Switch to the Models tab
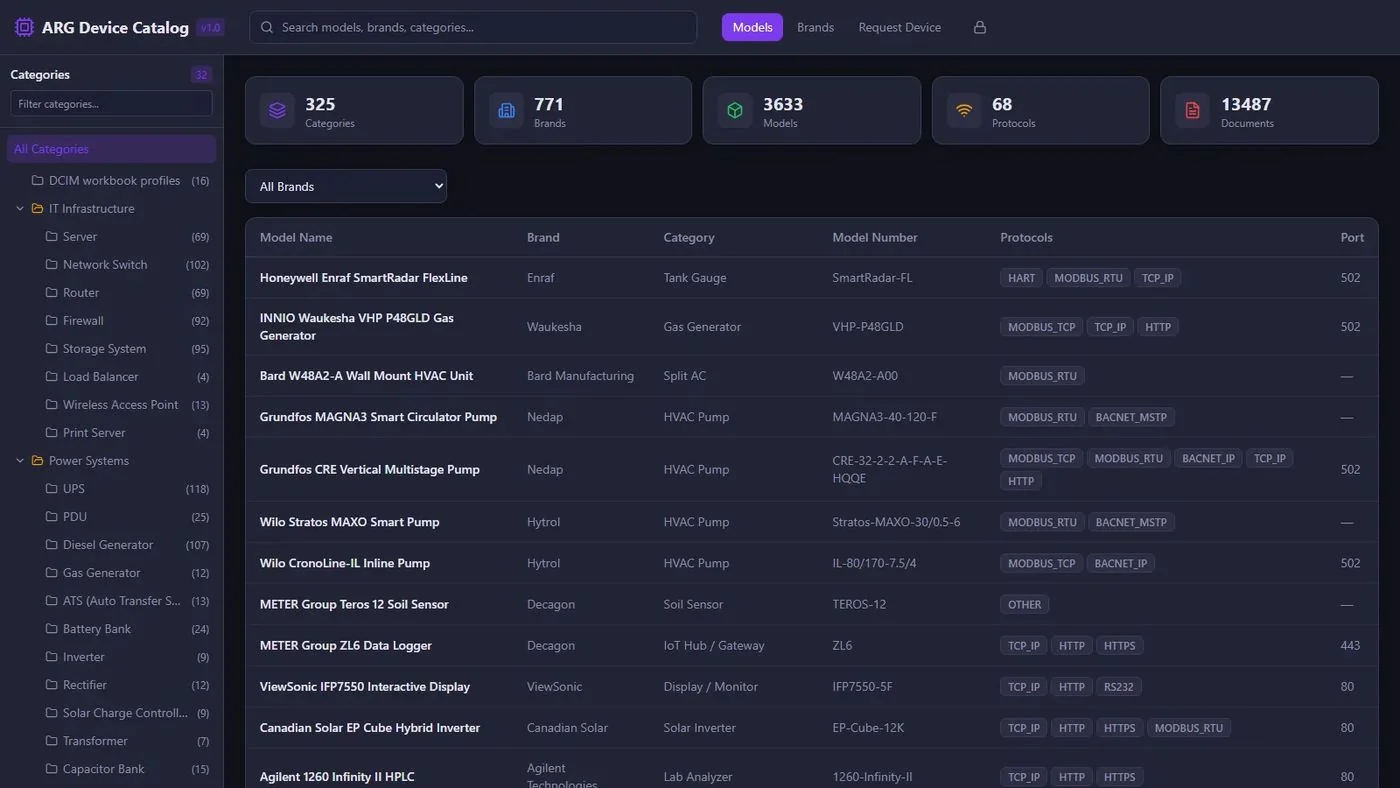Viewport: 1400px width, 788px height. pyautogui.click(x=752, y=27)
